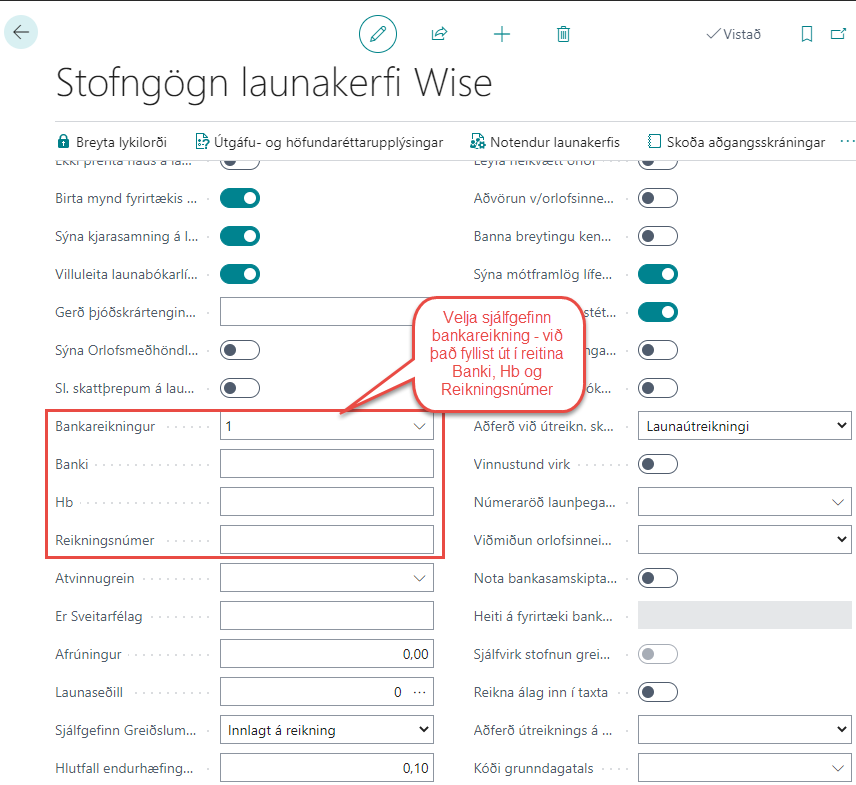This screenshot has height=785, width=856.
Task: Open Aðferð við útreikn. dropdown Launaútreikningi
Action: [744, 427]
